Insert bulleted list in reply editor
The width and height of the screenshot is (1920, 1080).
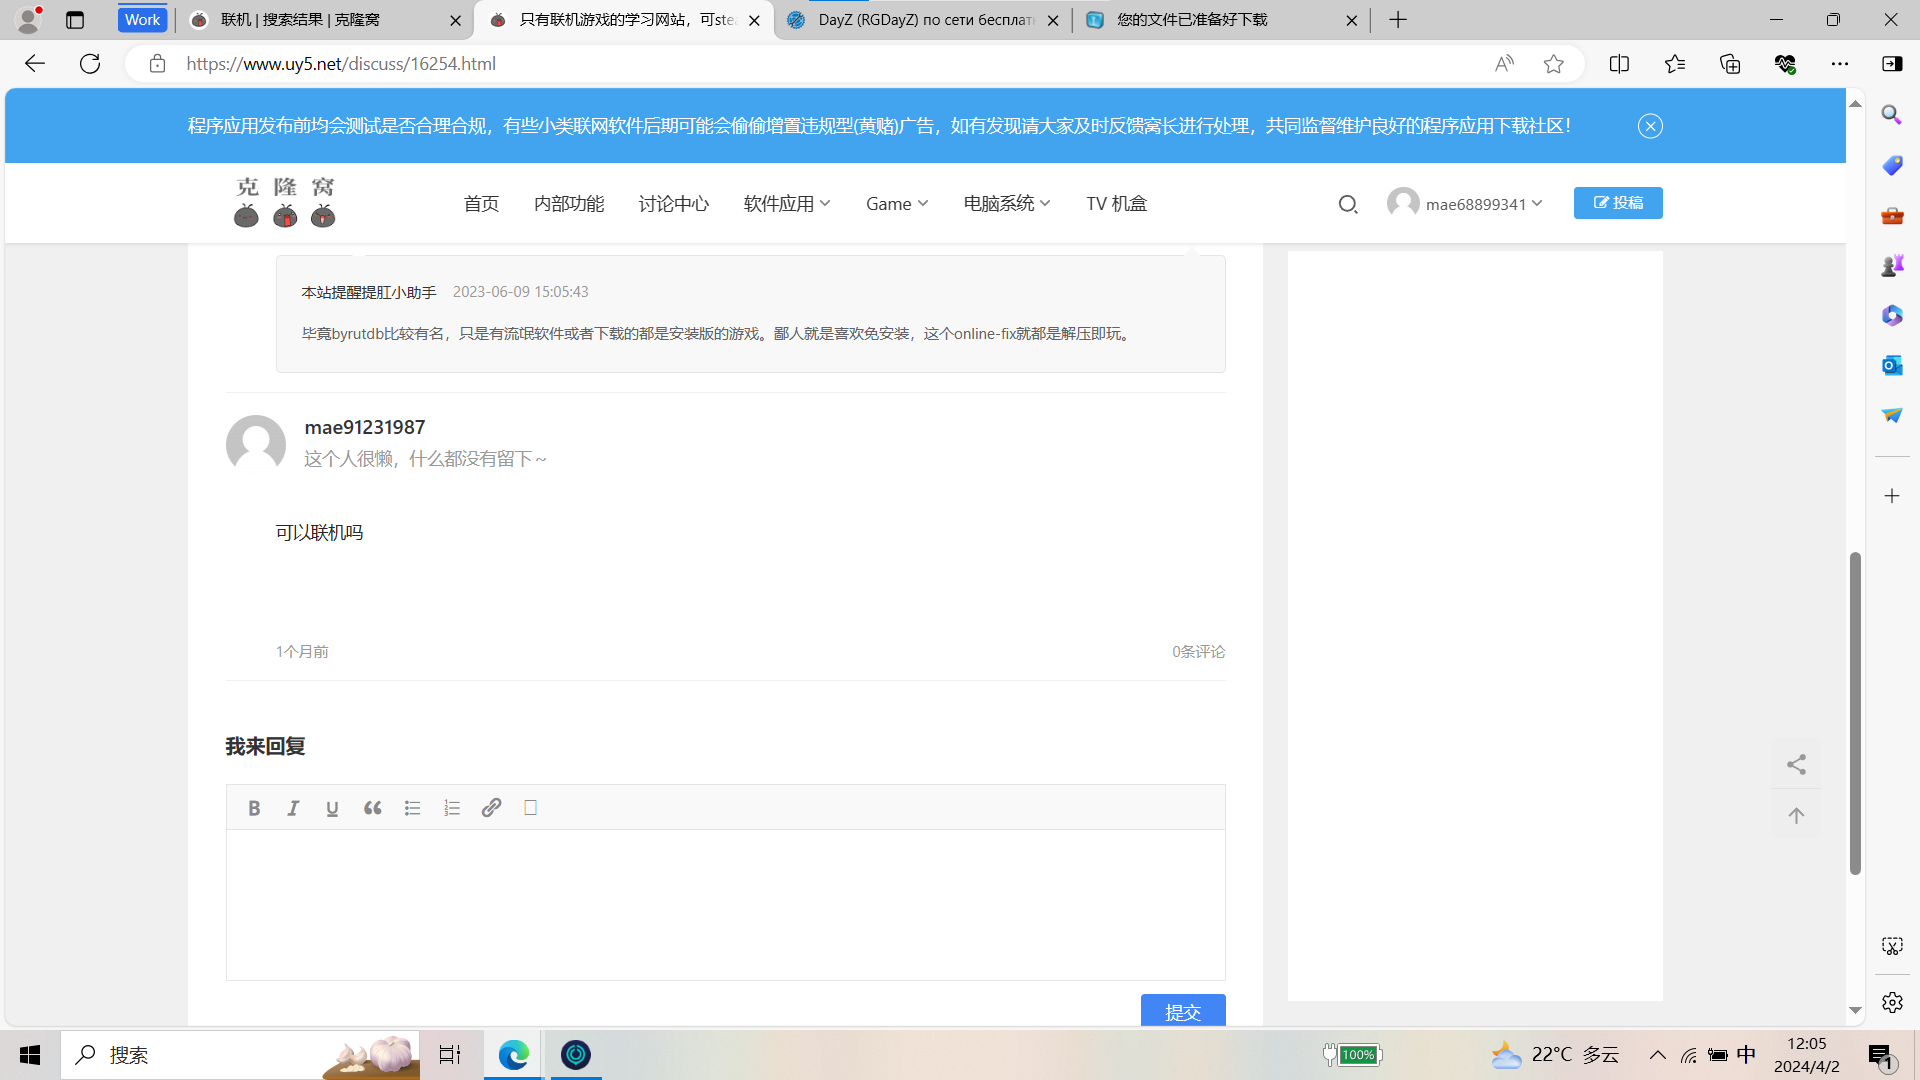[412, 808]
